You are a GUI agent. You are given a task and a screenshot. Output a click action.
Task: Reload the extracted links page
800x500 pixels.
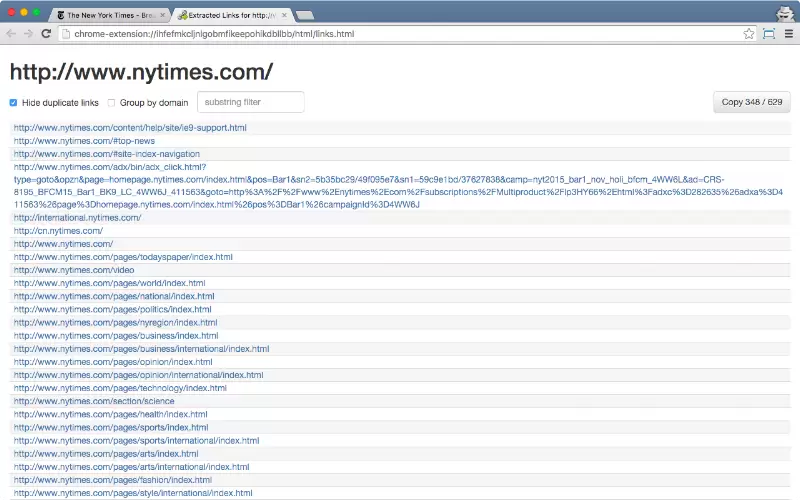(x=45, y=33)
